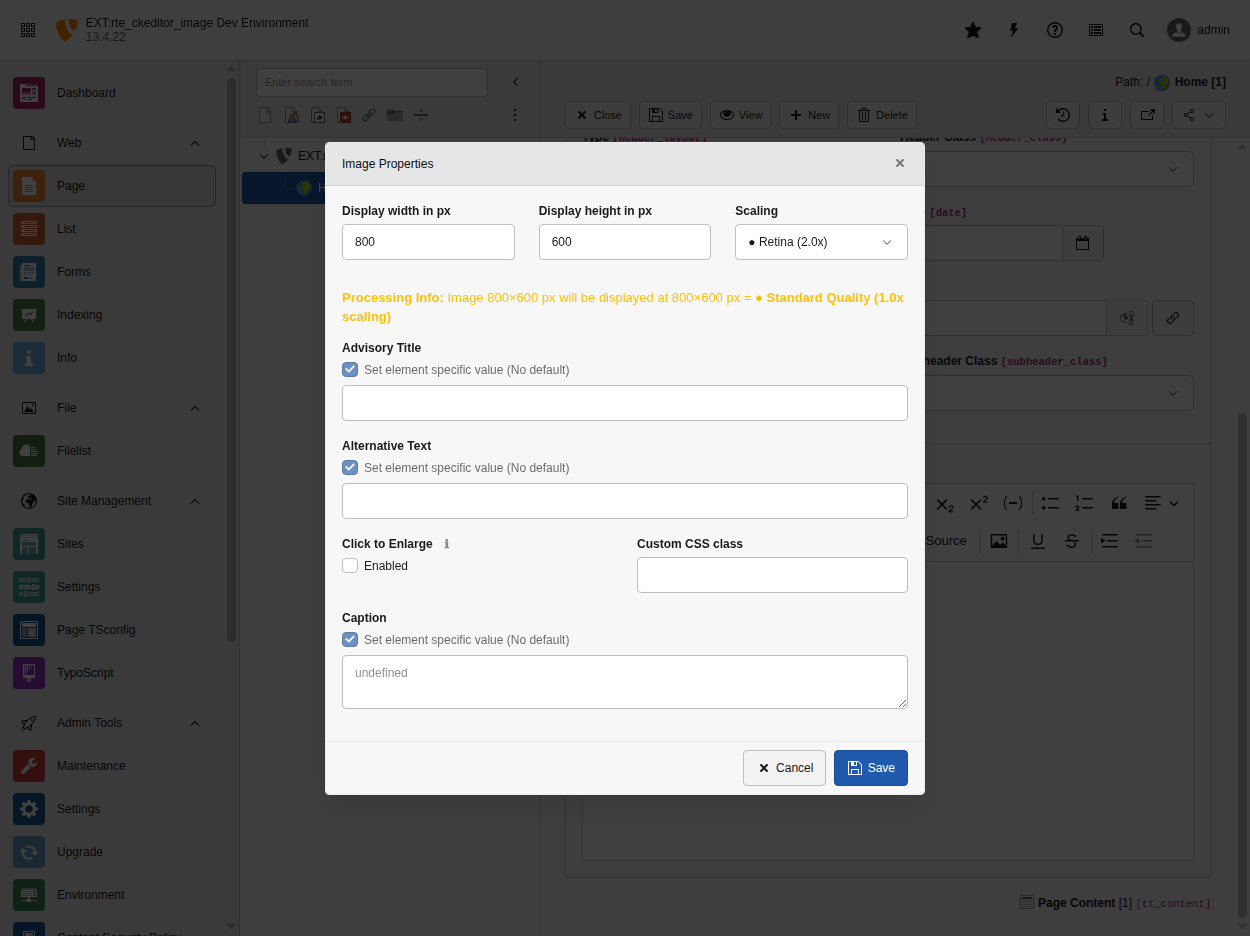
Task: Apply block quote formatting
Action: pyautogui.click(x=1119, y=503)
